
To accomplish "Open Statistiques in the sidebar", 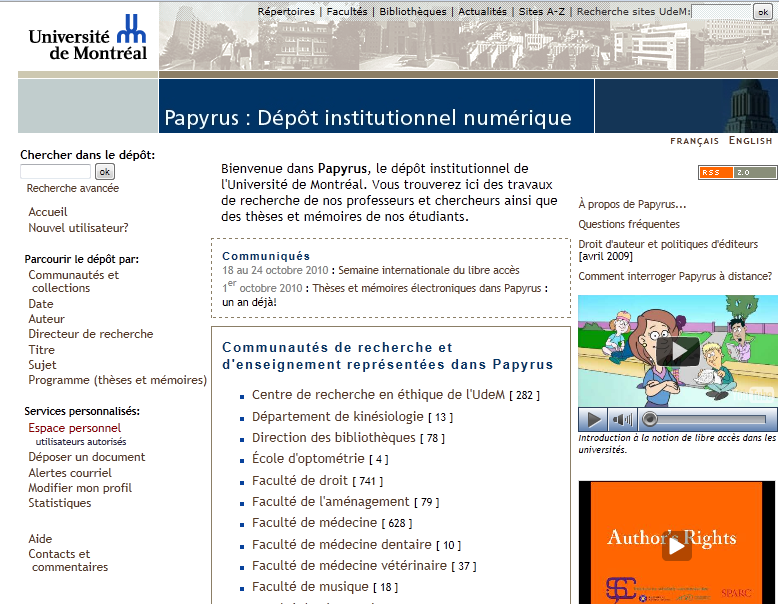I will pyautogui.click(x=60, y=503).
